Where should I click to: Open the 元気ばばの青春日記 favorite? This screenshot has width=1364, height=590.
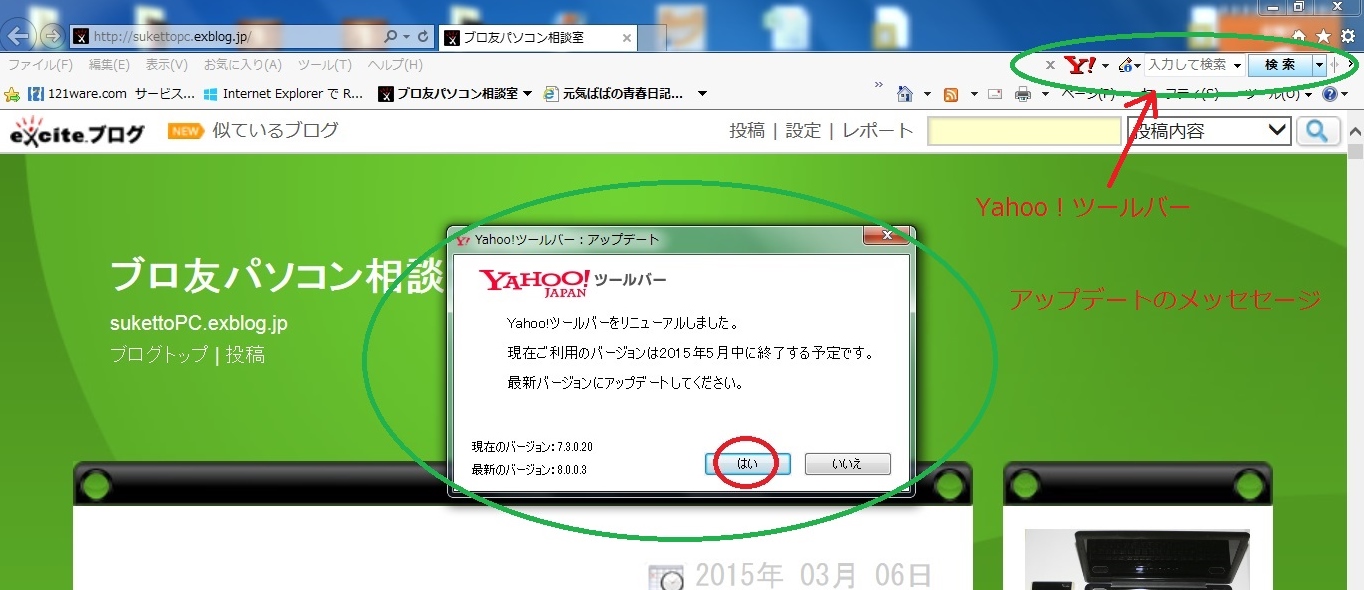pyautogui.click(x=613, y=94)
